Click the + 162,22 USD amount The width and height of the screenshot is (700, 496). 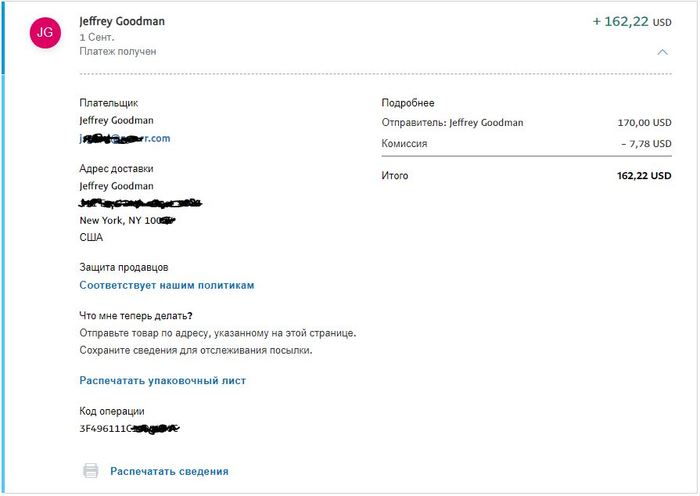point(632,21)
